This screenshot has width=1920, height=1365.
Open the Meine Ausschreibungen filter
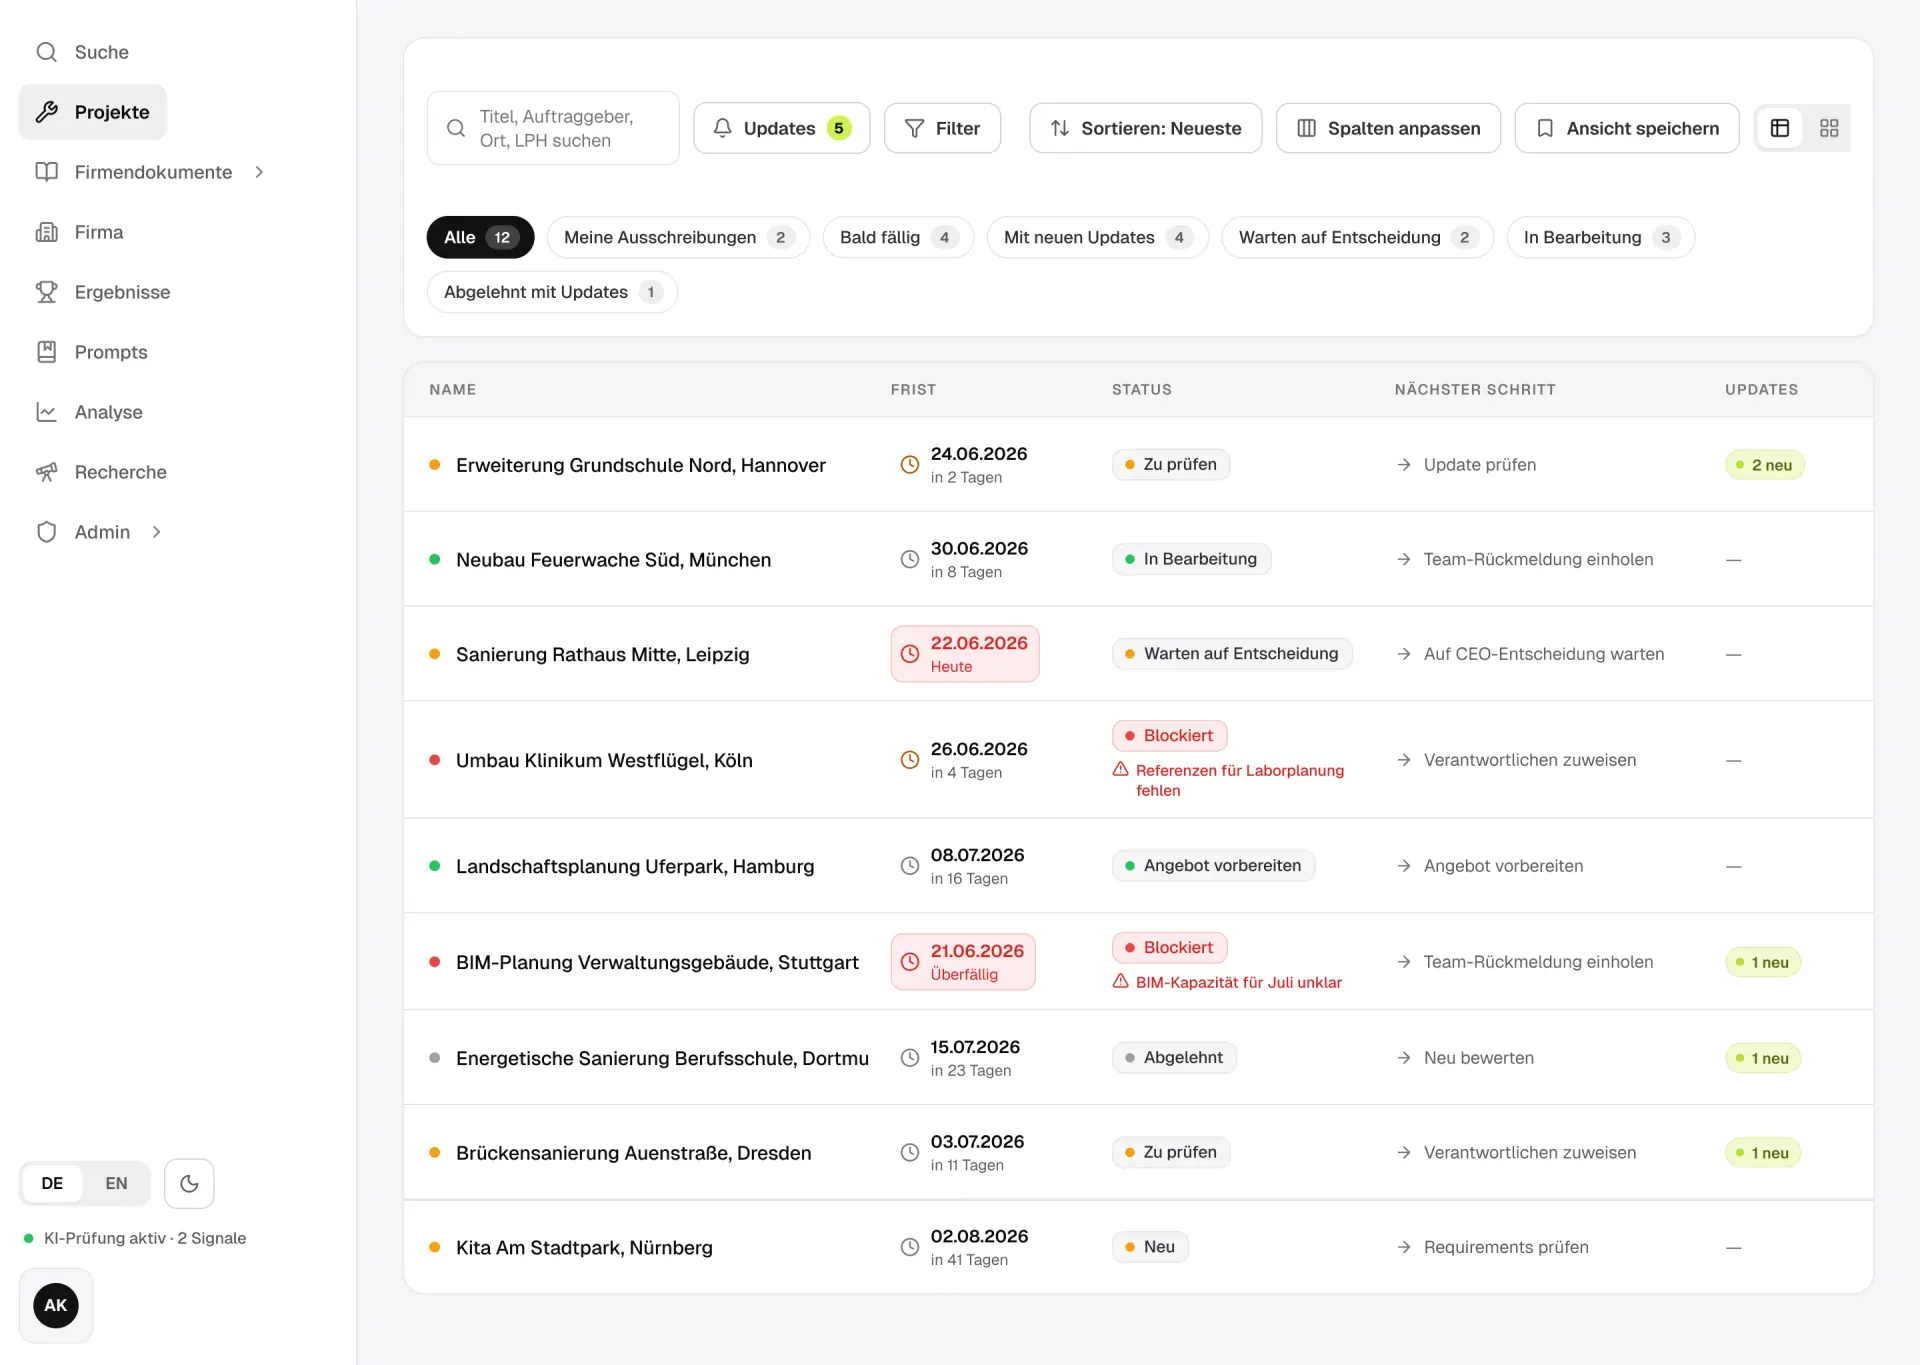678,237
